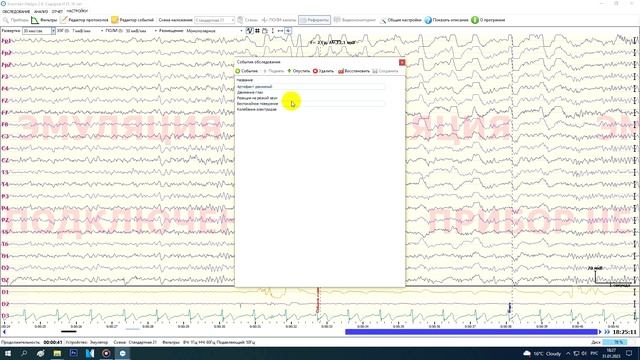Click the waveform display mode icon
The height and width of the screenshot is (360, 640).
249,31
